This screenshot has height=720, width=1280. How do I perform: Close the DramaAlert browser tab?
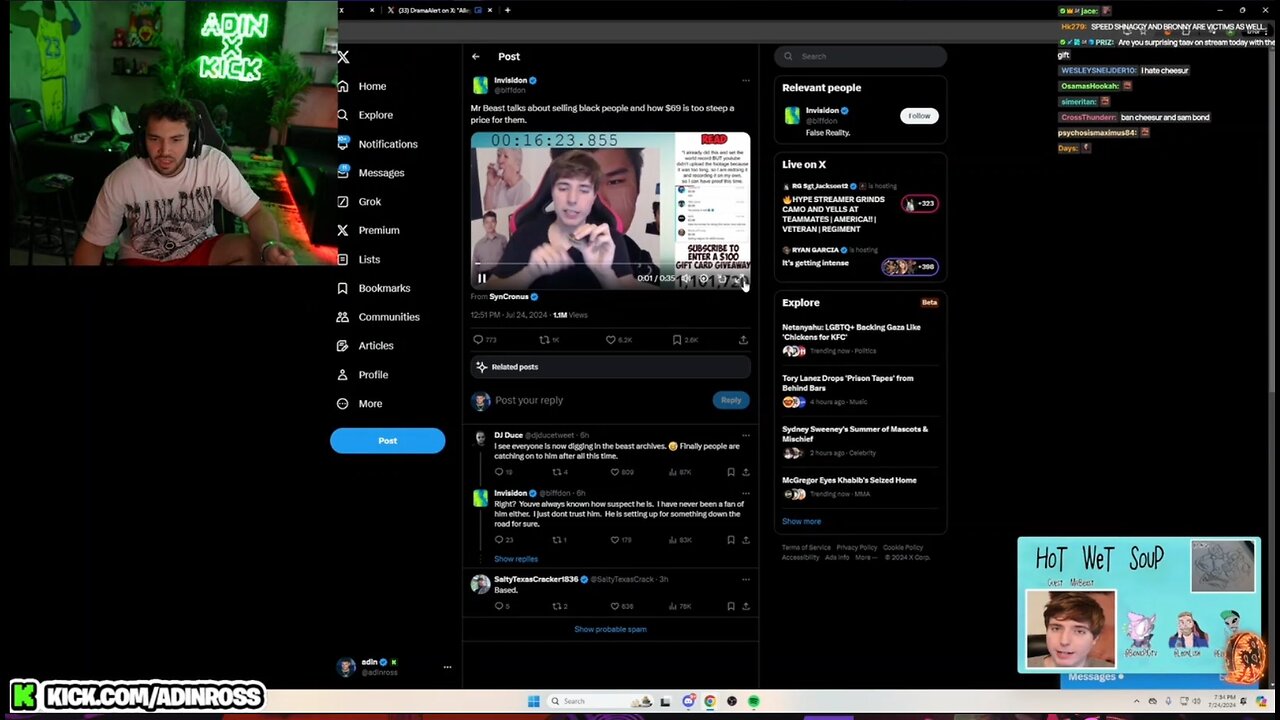(x=489, y=10)
